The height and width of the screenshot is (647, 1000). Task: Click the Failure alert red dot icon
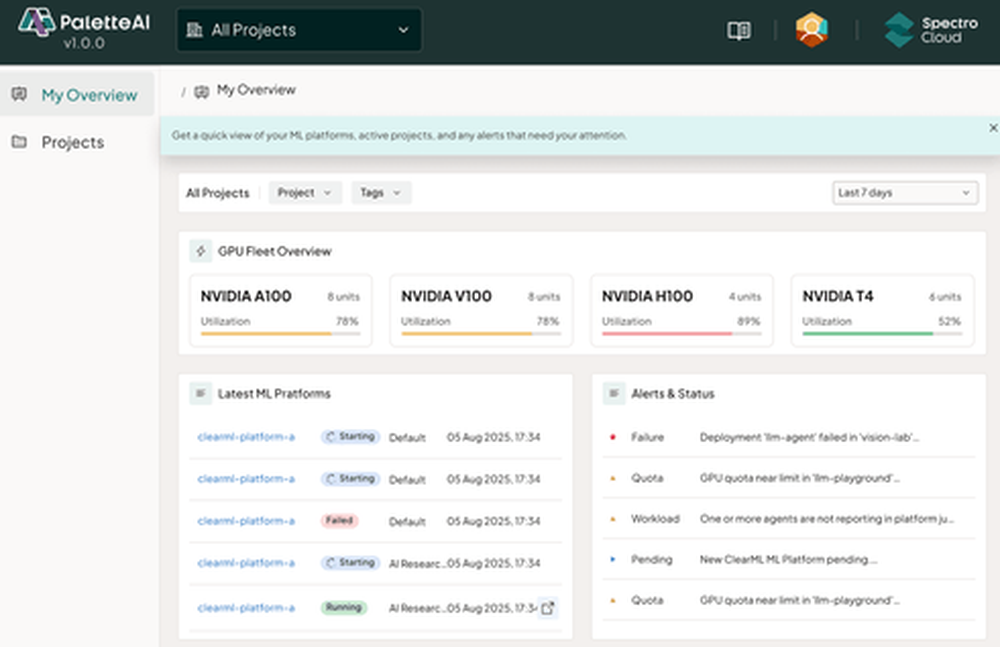point(613,437)
